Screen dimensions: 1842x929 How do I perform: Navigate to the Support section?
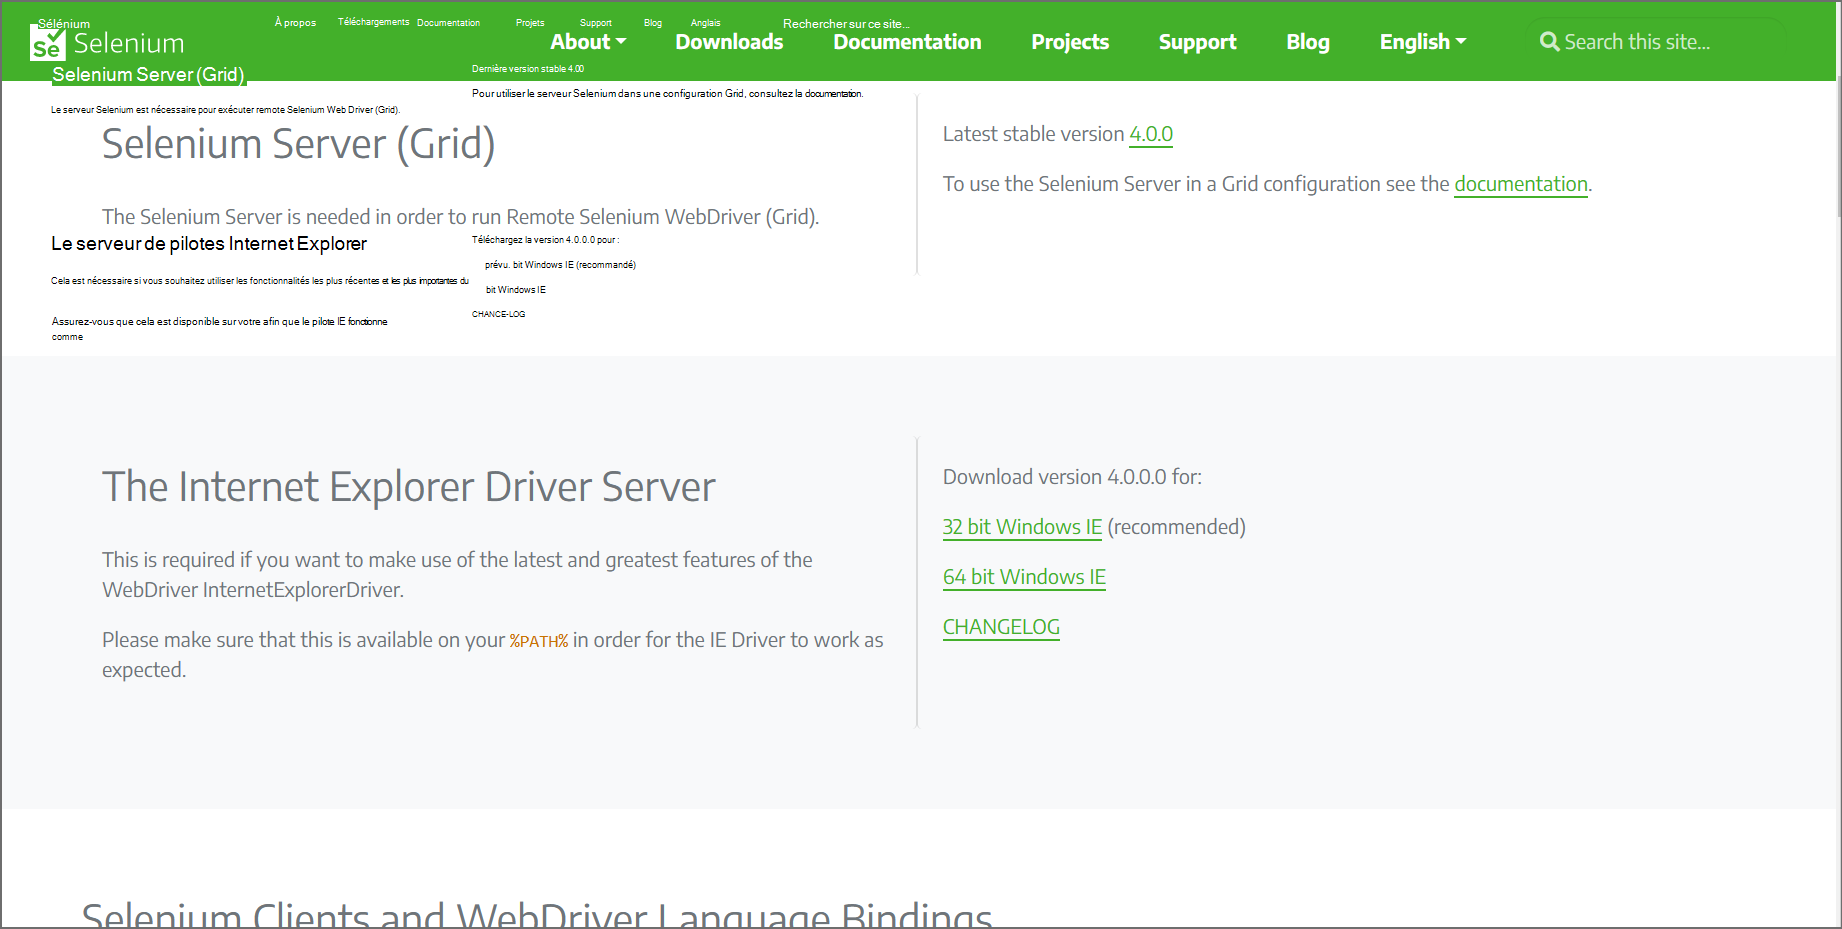pyautogui.click(x=1197, y=41)
